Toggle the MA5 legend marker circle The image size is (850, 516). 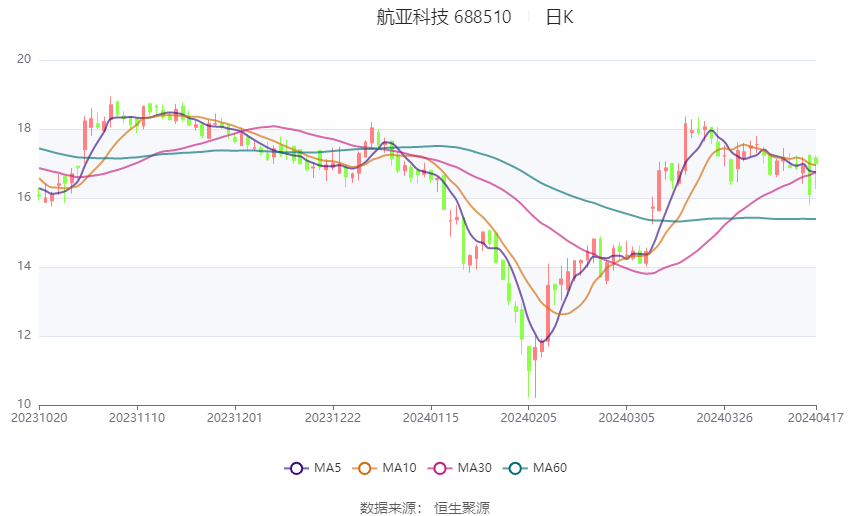[296, 468]
